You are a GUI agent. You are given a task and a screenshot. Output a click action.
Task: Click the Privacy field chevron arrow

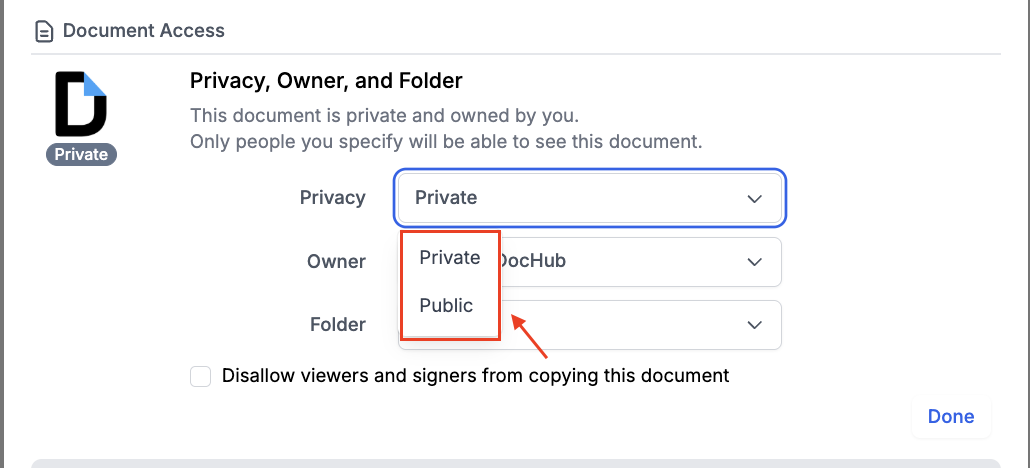coord(755,199)
